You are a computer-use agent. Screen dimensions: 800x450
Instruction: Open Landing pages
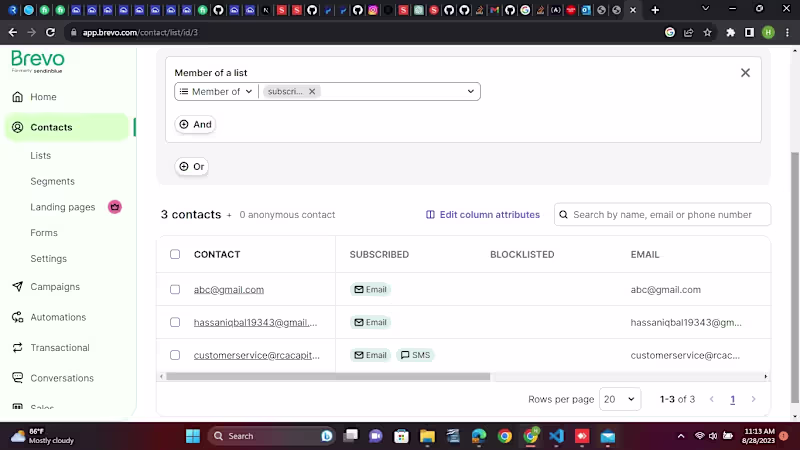pos(62,207)
